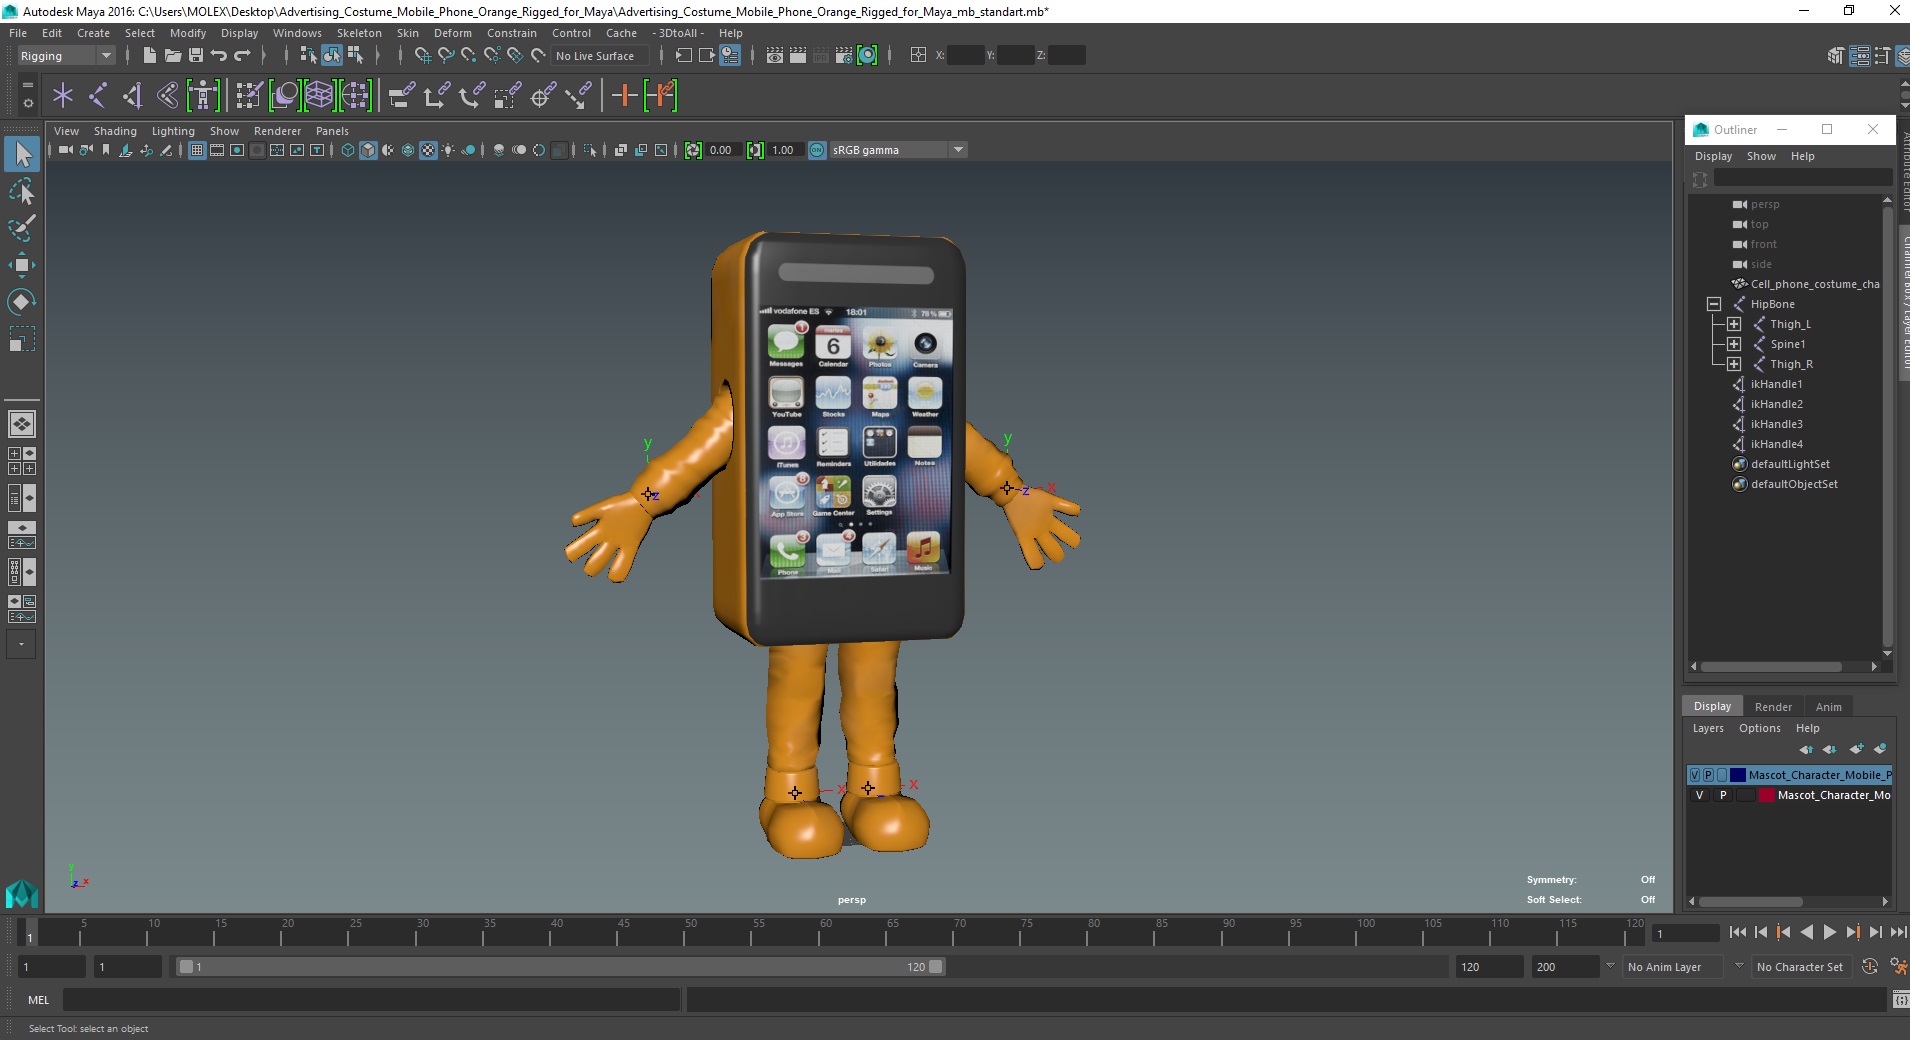Choose the Create Joints shelf tool

tap(98, 96)
